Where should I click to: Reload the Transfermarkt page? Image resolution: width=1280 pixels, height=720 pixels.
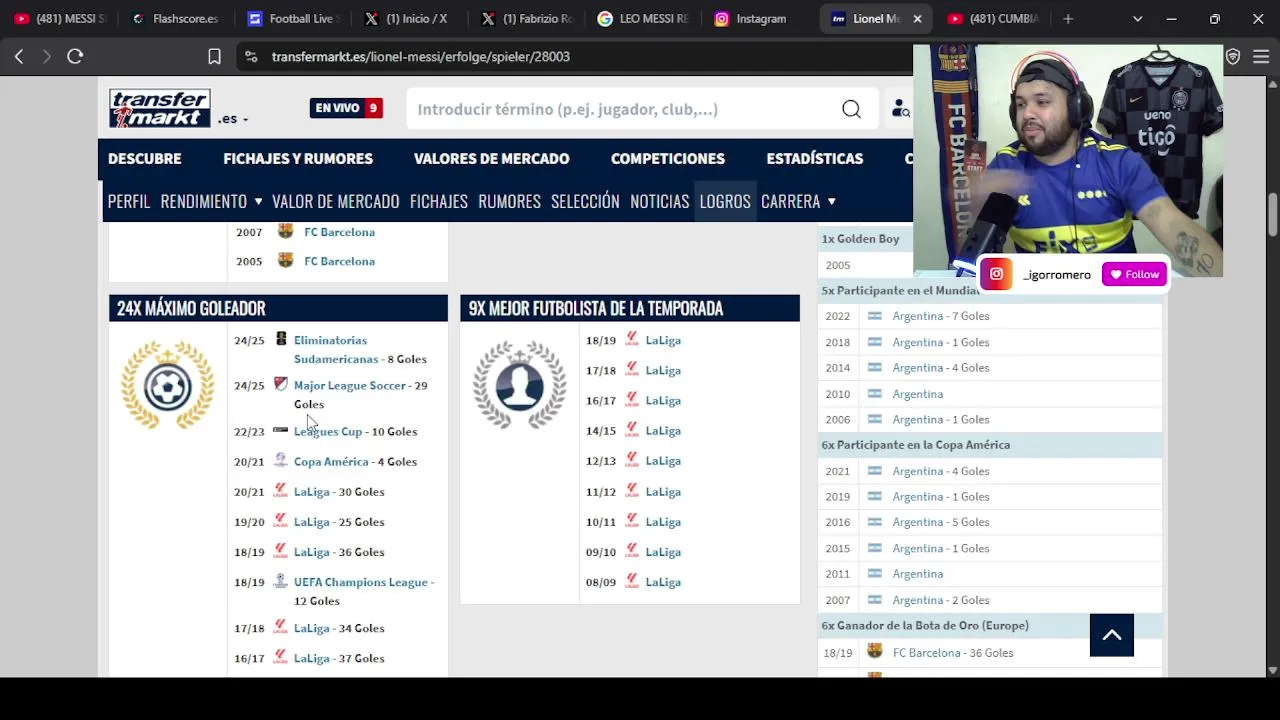(x=75, y=57)
